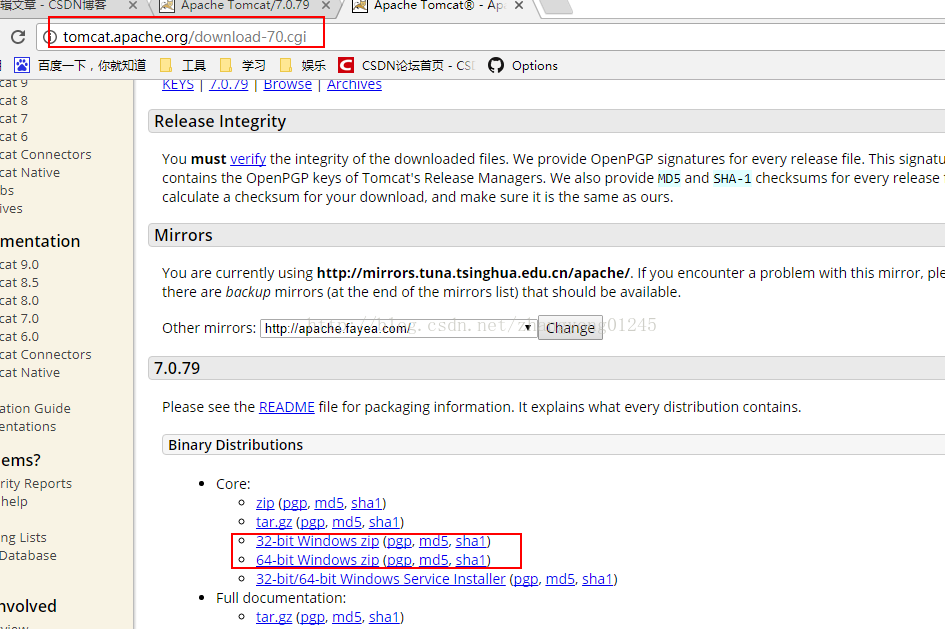
Task: Open the CSDN论坛首页 bookmark
Action: [406, 65]
